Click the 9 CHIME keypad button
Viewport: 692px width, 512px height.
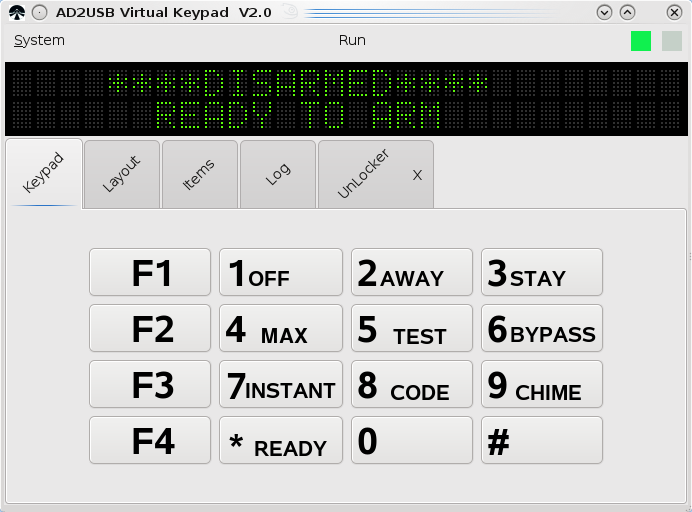click(542, 384)
